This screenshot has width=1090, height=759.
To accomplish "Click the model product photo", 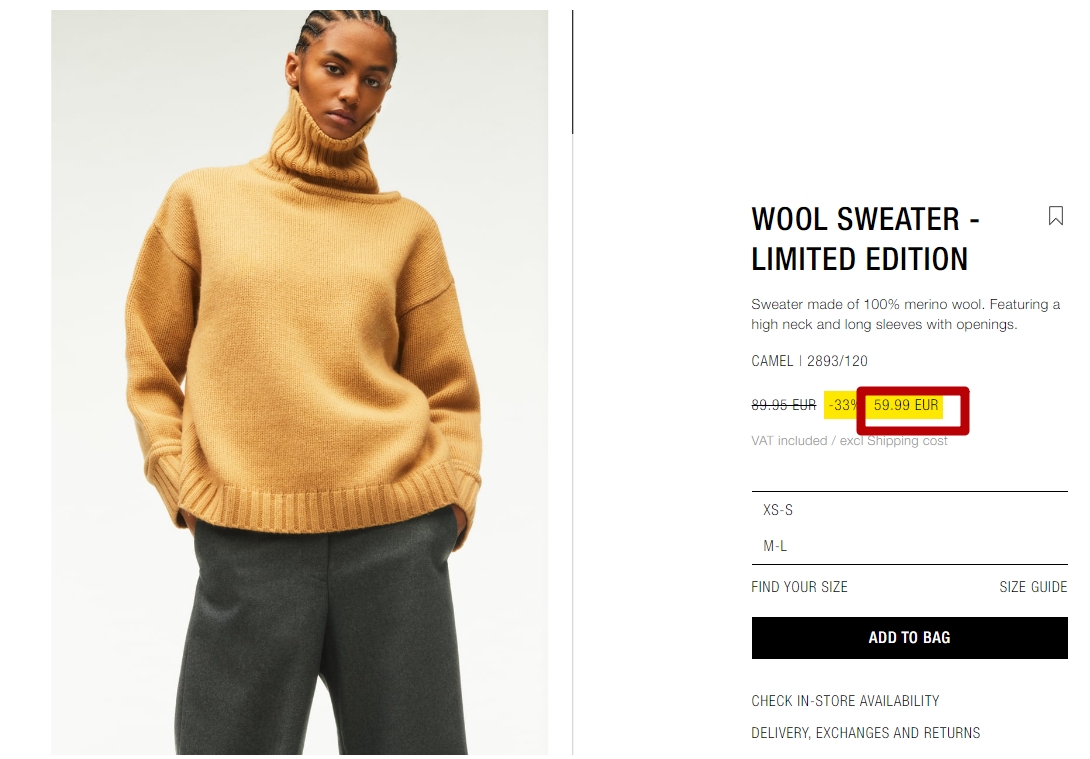I will click(300, 382).
